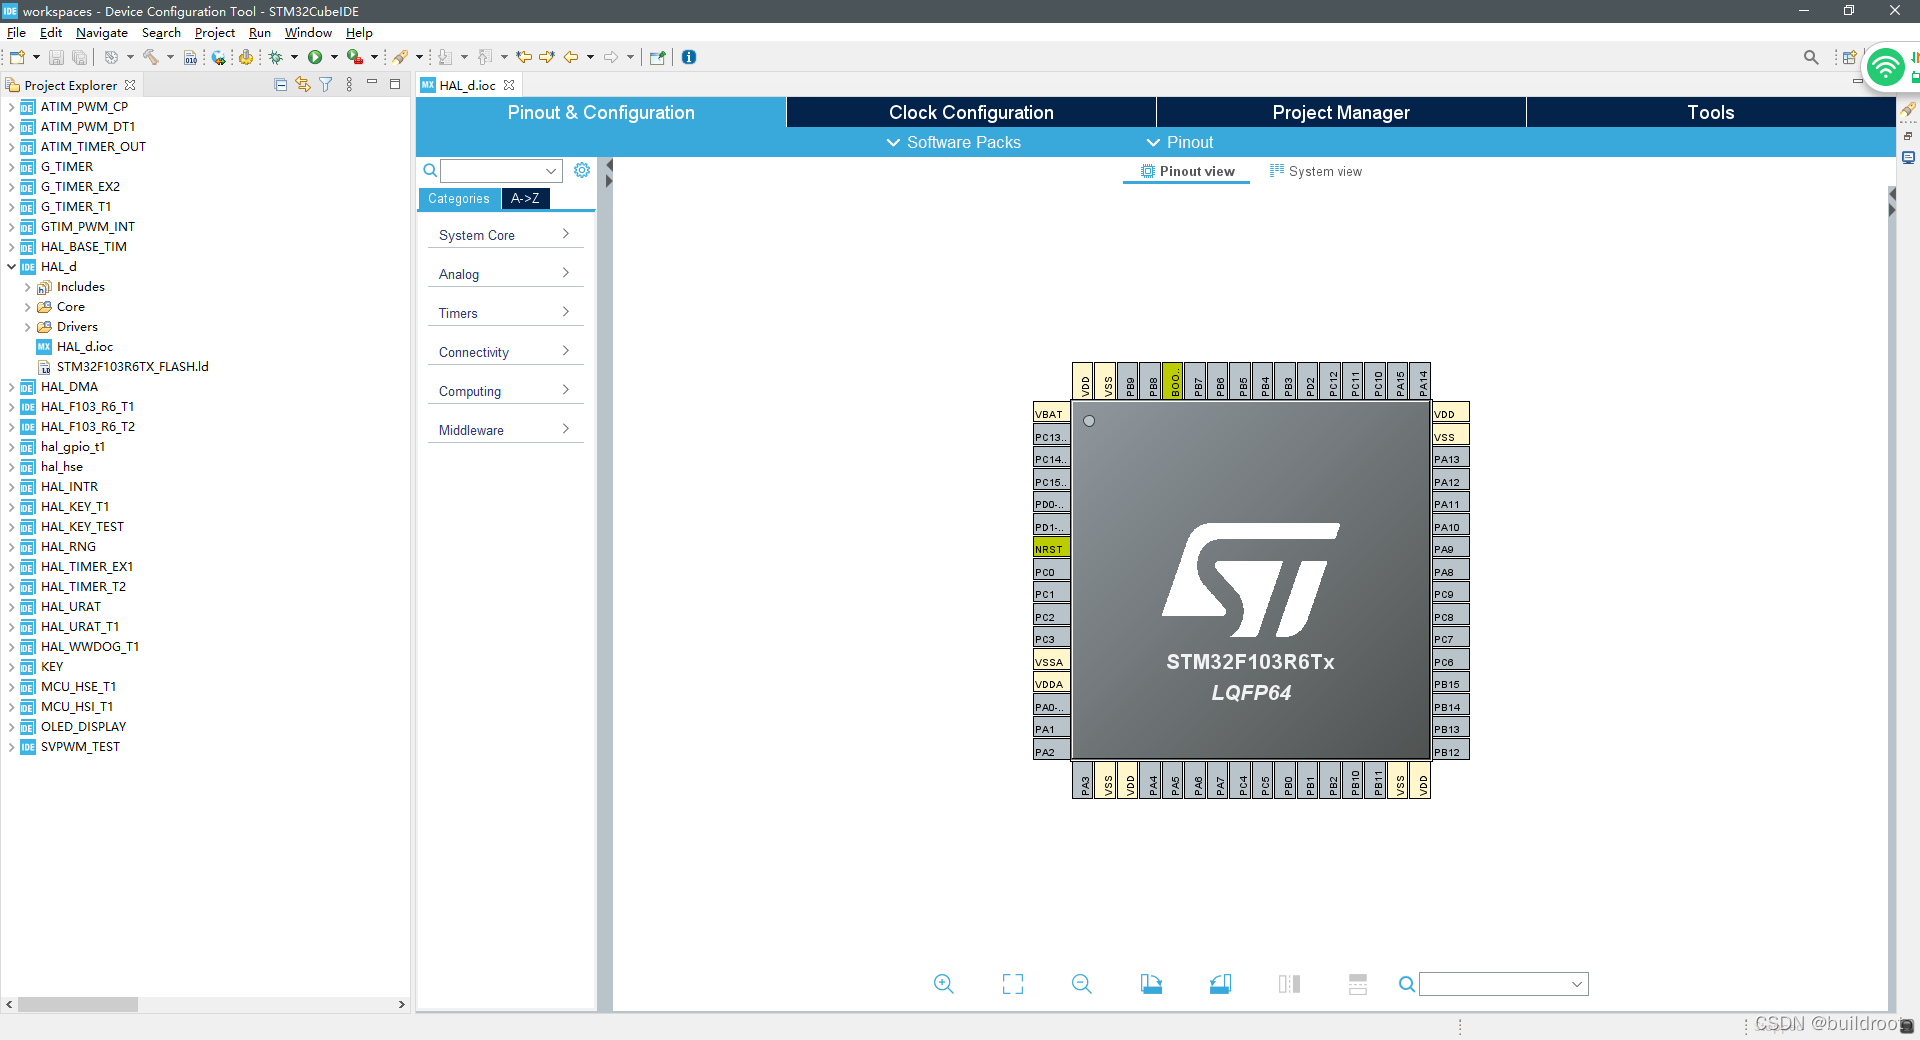Click the back navigation arrow icon
The width and height of the screenshot is (1920, 1040).
pyautogui.click(x=571, y=57)
